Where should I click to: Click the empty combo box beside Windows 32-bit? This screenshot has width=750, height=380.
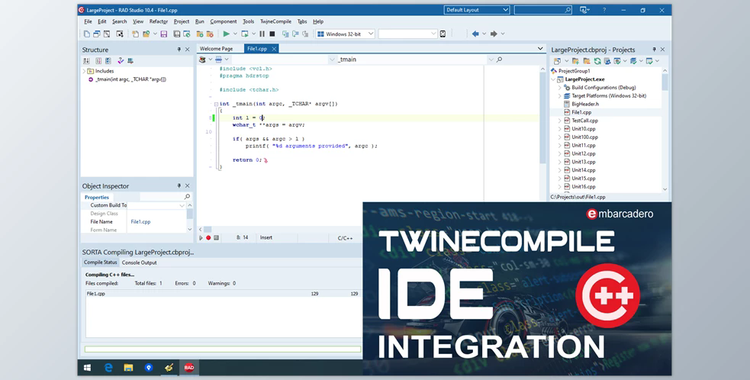[407, 34]
